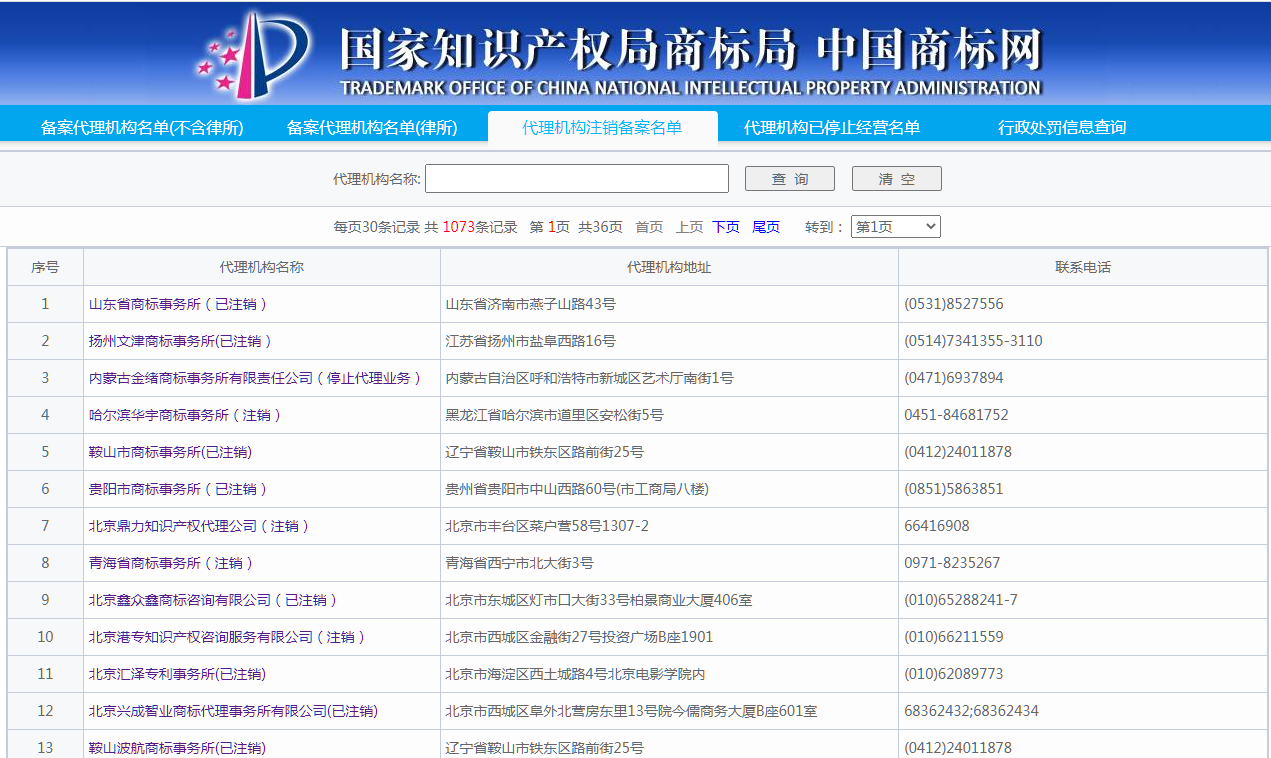
Task: Open 北京汇泽专利事务所(已注销) agency link
Action: click(177, 674)
